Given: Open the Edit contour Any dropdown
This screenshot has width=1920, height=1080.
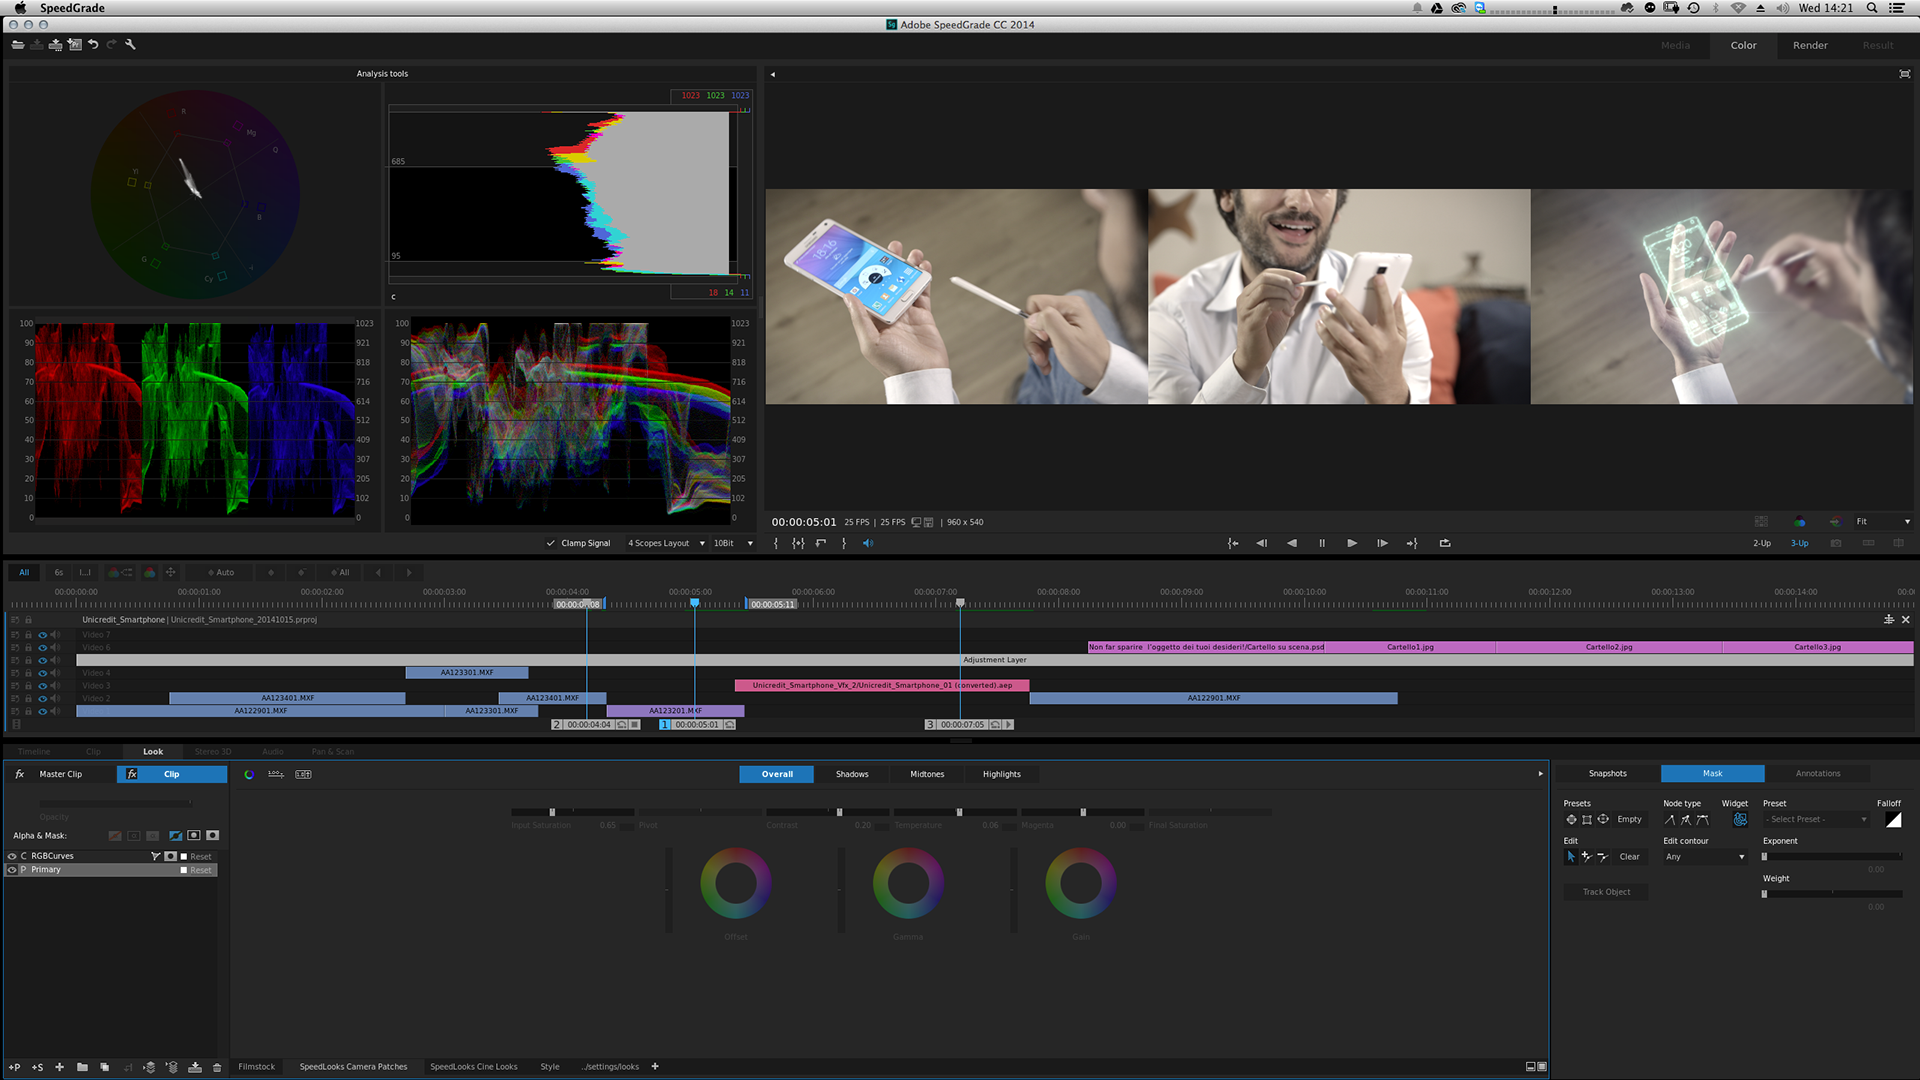Looking at the screenshot, I should tap(1705, 857).
